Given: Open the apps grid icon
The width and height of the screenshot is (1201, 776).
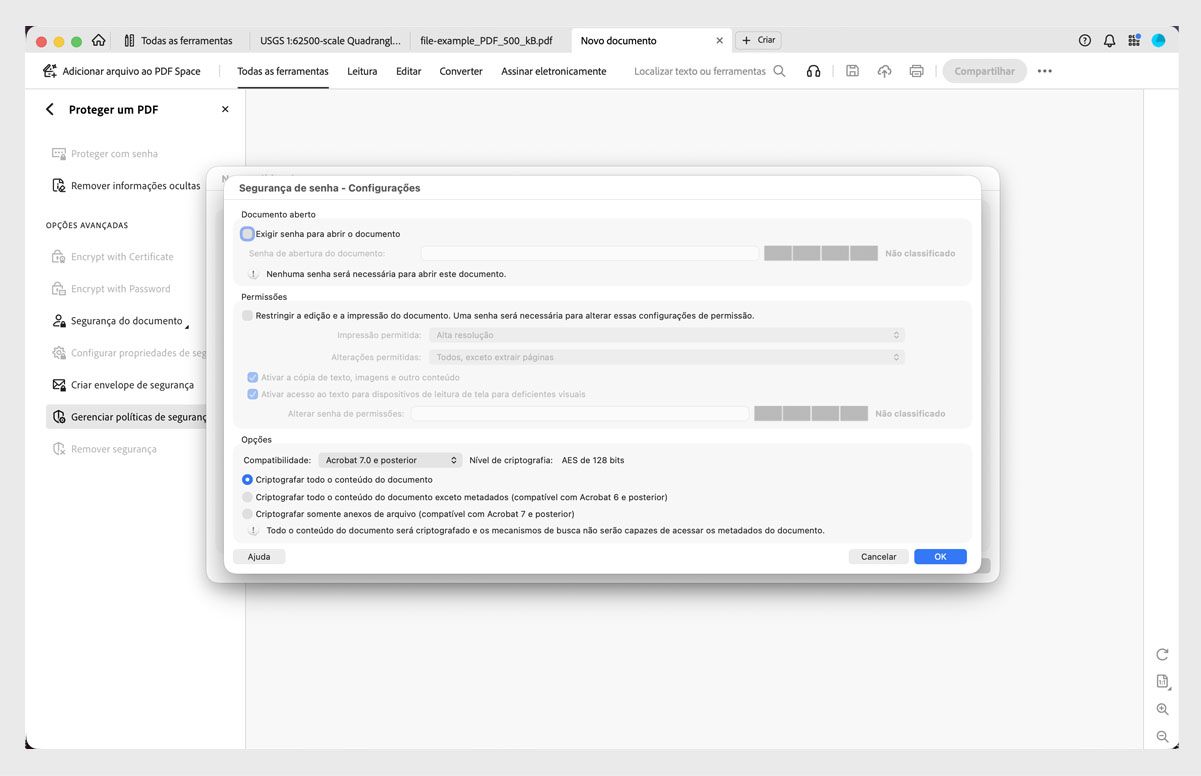Looking at the screenshot, I should (1134, 41).
